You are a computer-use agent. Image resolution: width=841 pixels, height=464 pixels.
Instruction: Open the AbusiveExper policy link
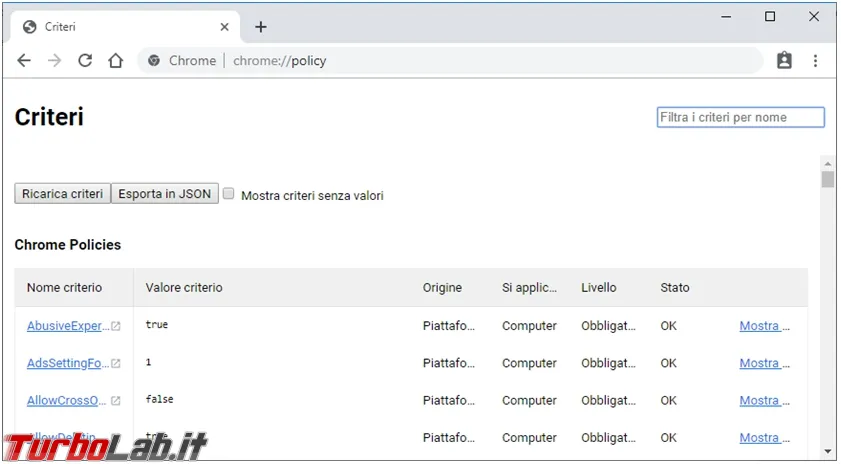68,326
